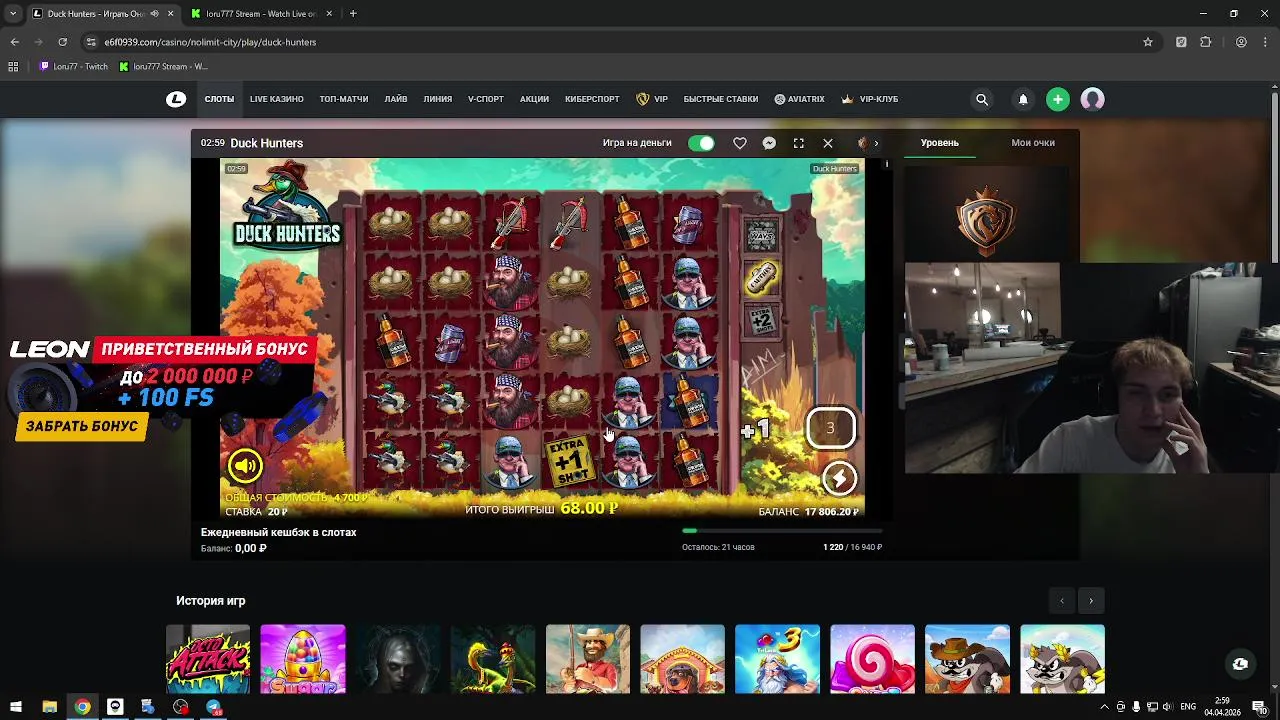Open the candy lollipop game thumbnail
Viewport: 1280px width, 720px height.
click(872, 659)
